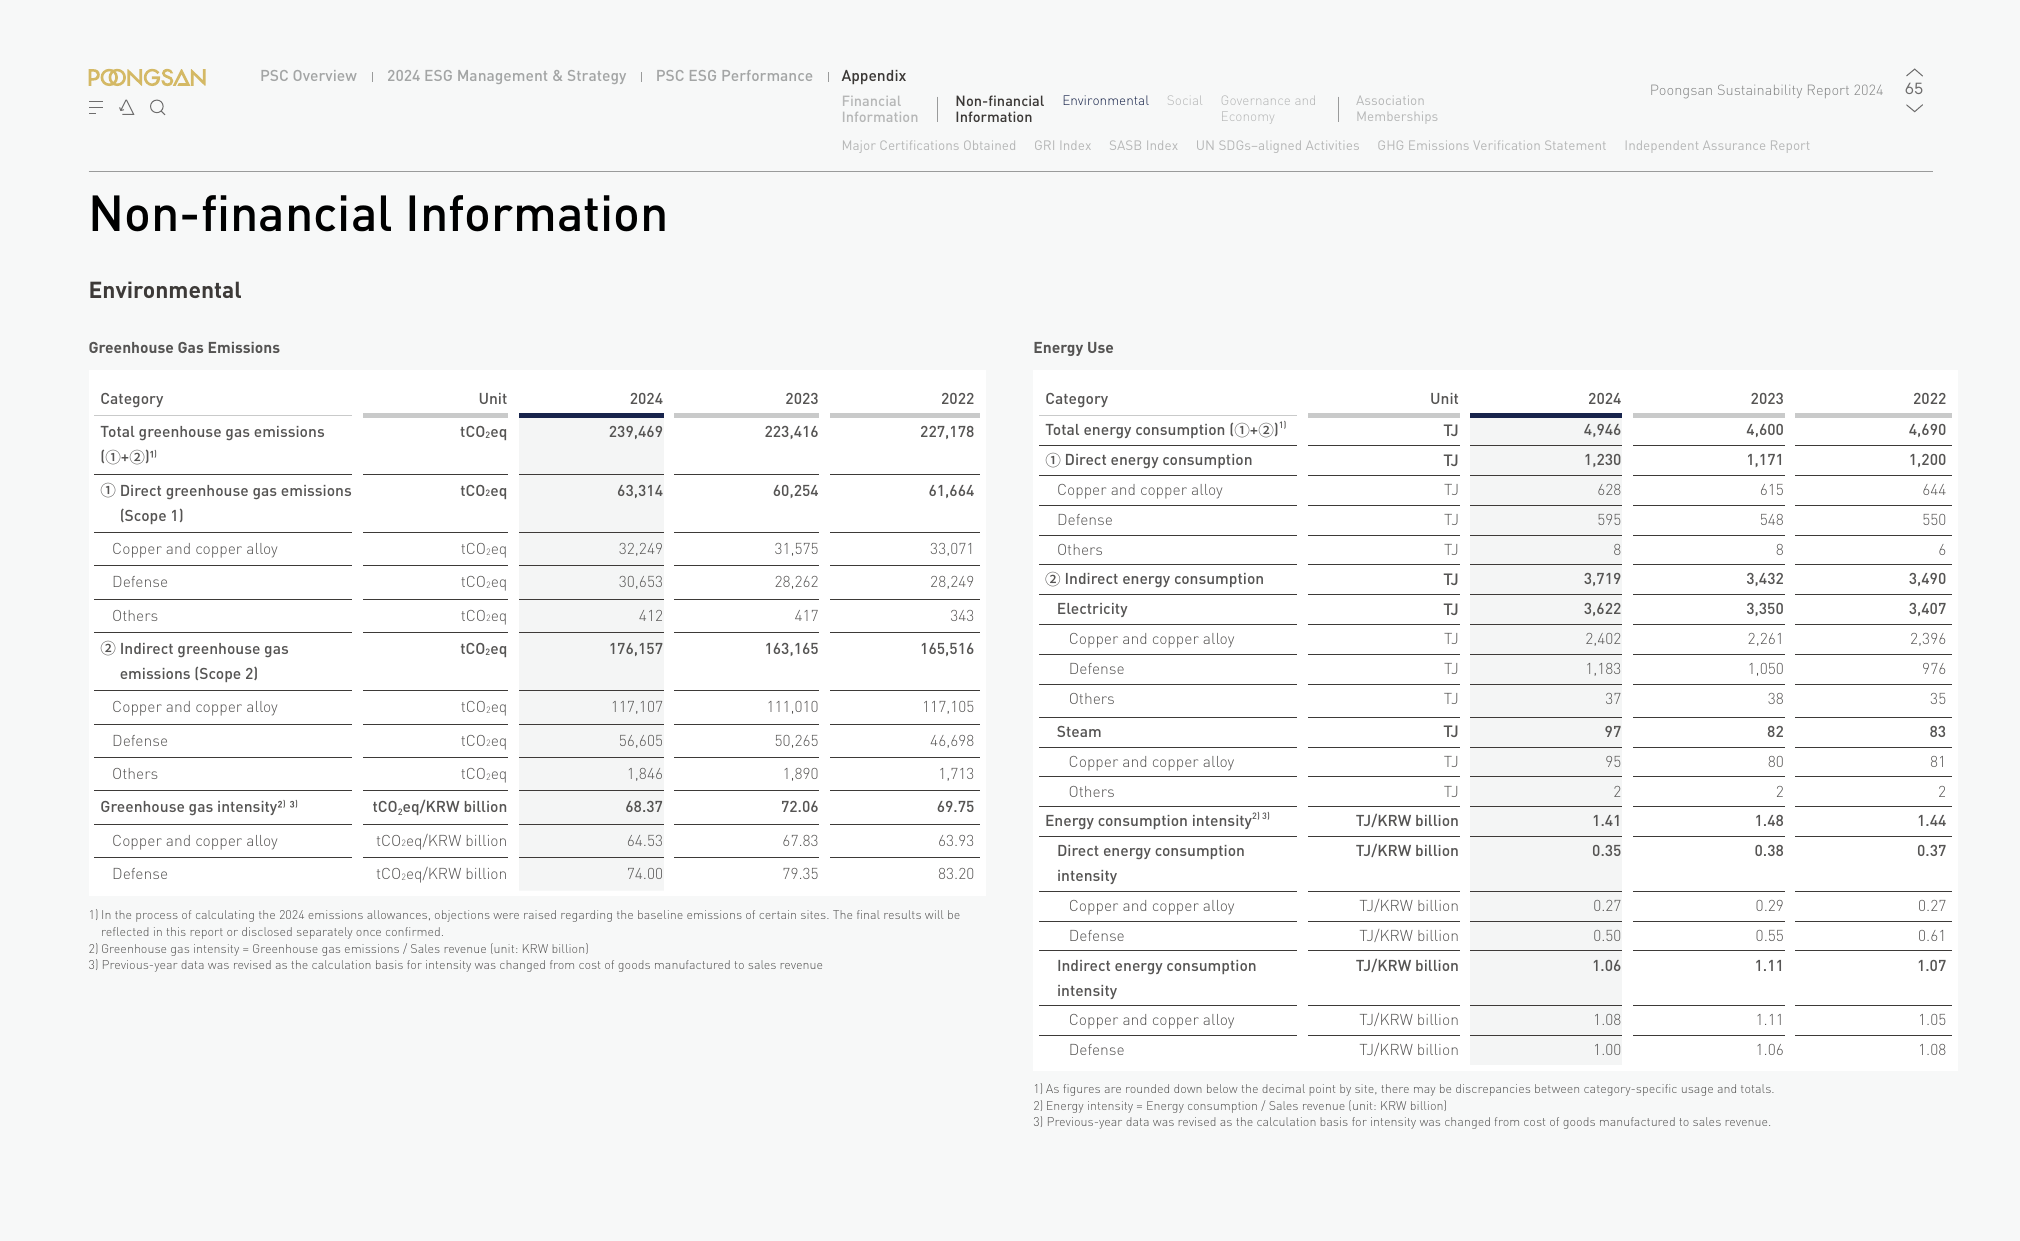The image size is (2020, 1241).
Task: Open GHG Emissions Verification Statement link
Action: (x=1491, y=146)
